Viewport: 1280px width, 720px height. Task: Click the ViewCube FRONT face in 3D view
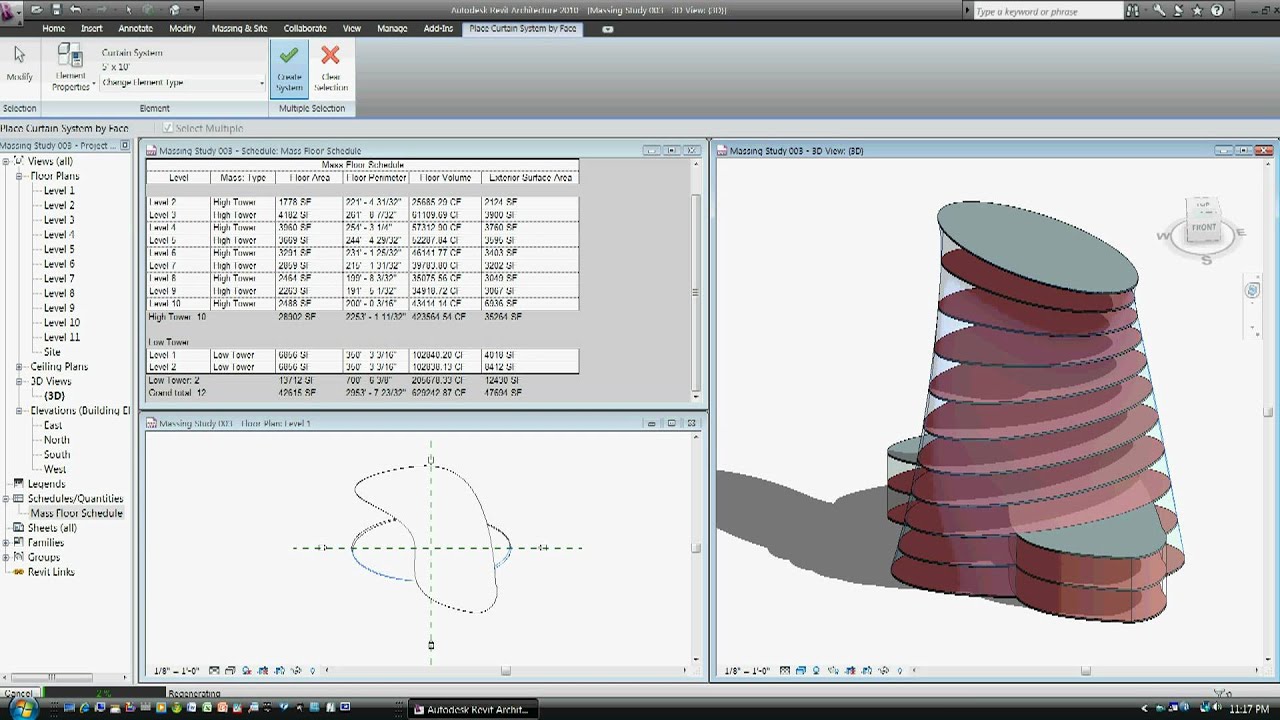point(1204,228)
